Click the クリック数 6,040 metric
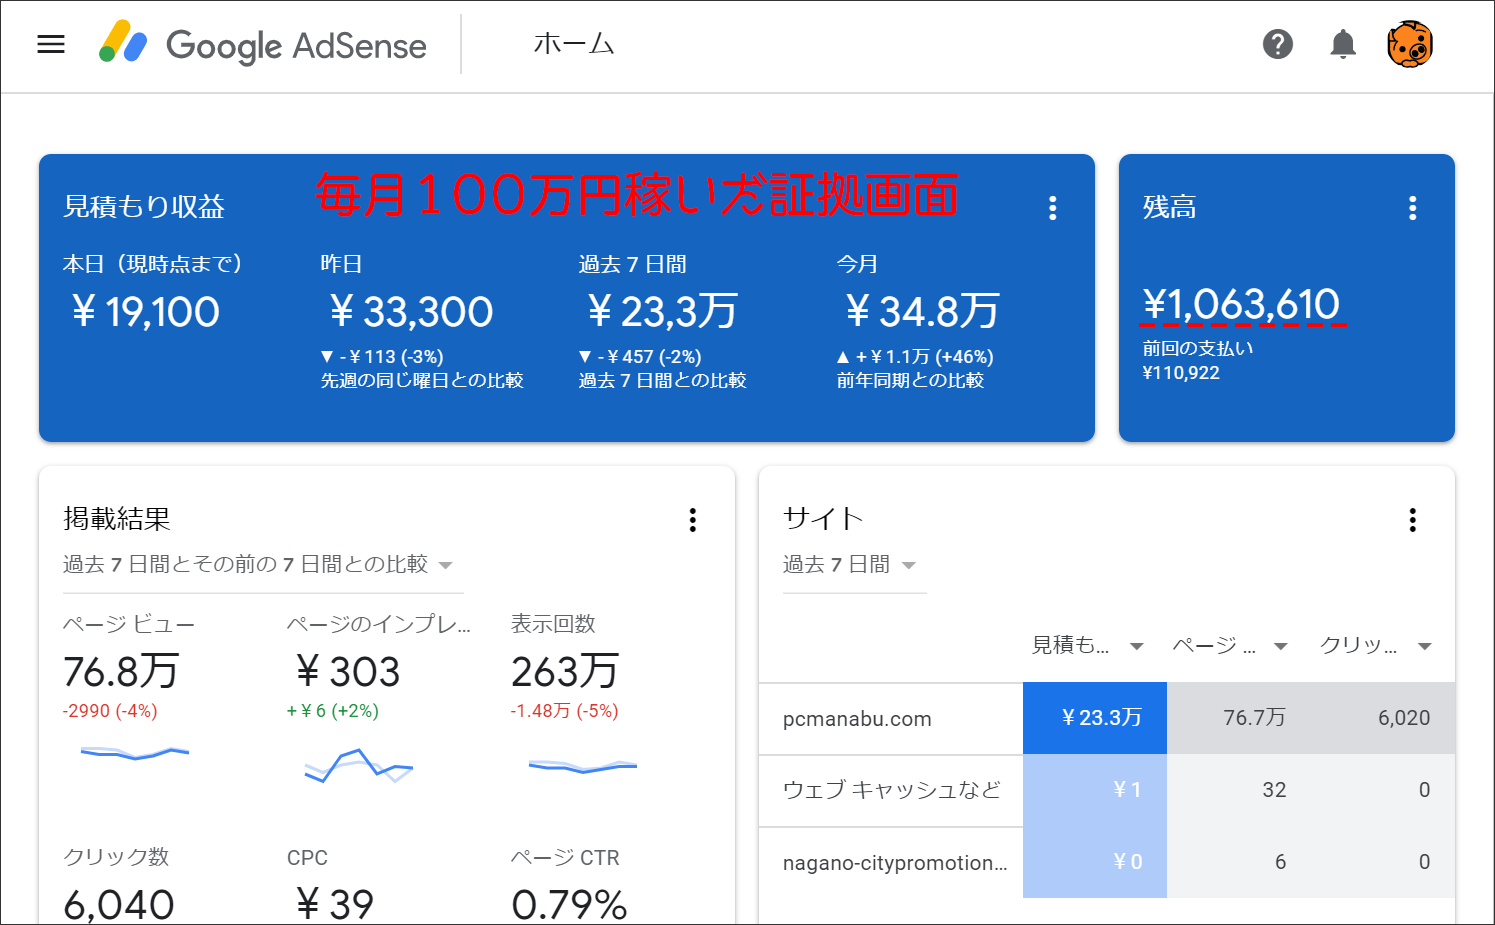This screenshot has width=1495, height=925. tap(119, 904)
